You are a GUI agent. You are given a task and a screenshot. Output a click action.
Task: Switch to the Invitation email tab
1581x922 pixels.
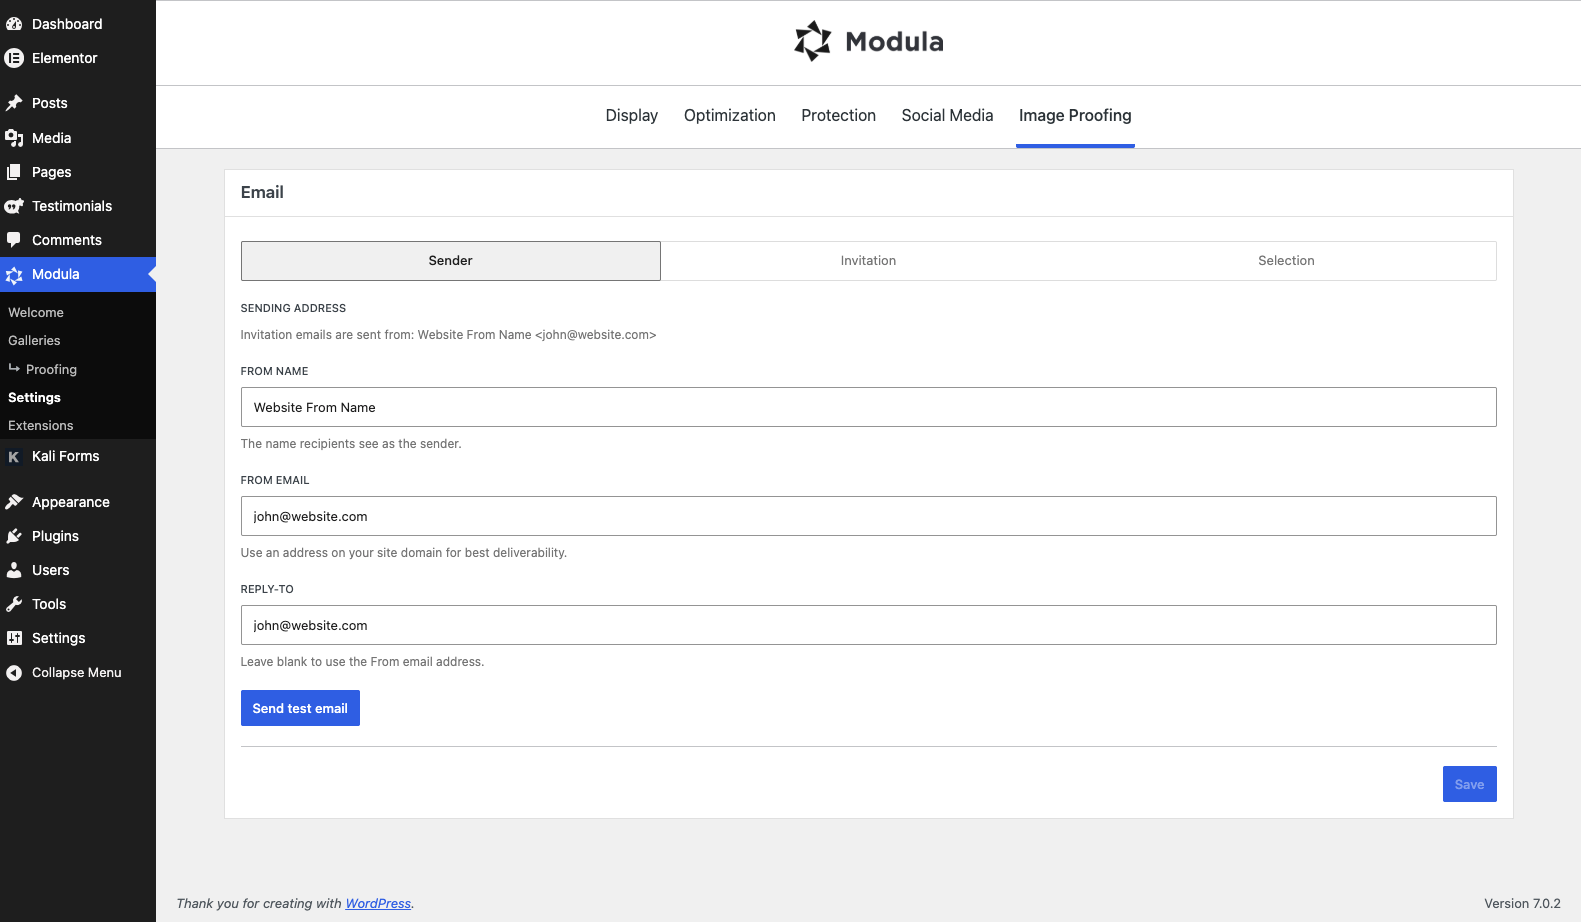point(868,261)
